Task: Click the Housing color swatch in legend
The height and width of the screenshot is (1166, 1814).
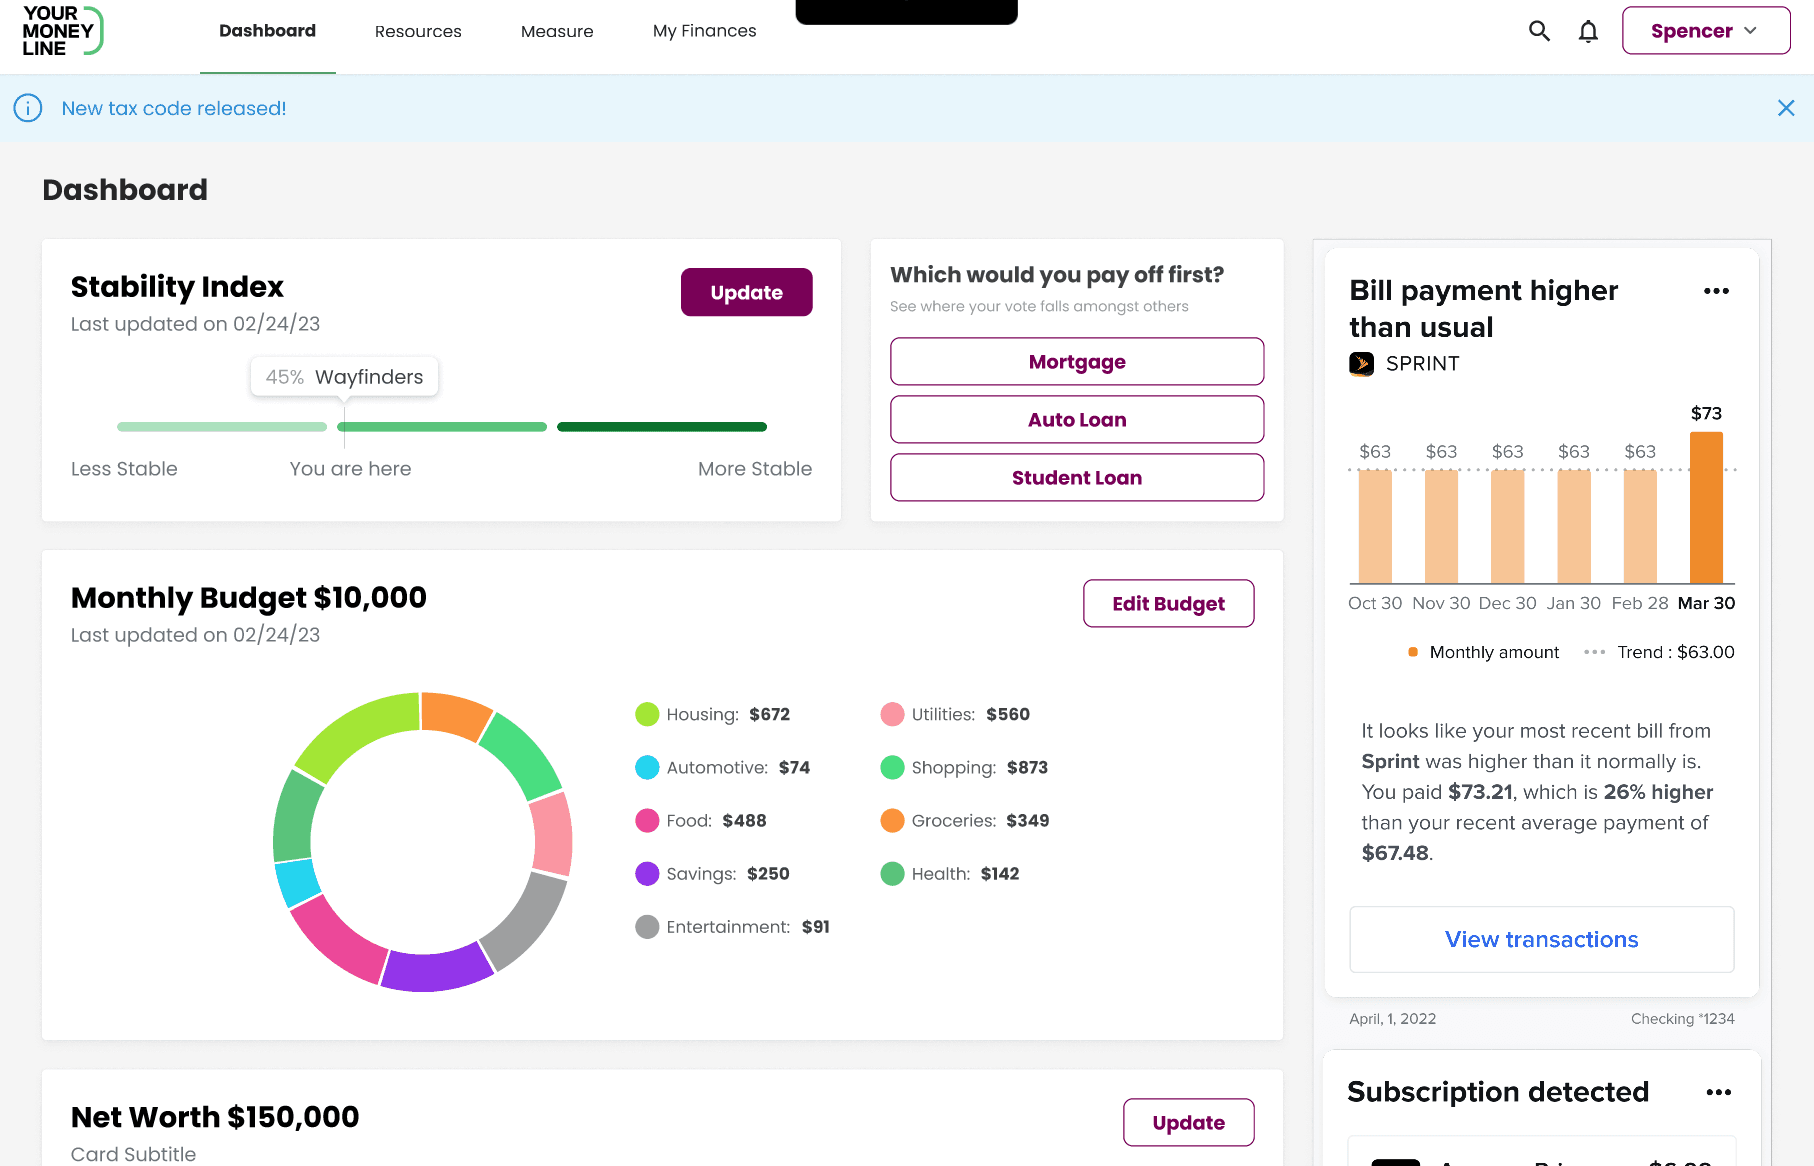Action: pos(647,715)
